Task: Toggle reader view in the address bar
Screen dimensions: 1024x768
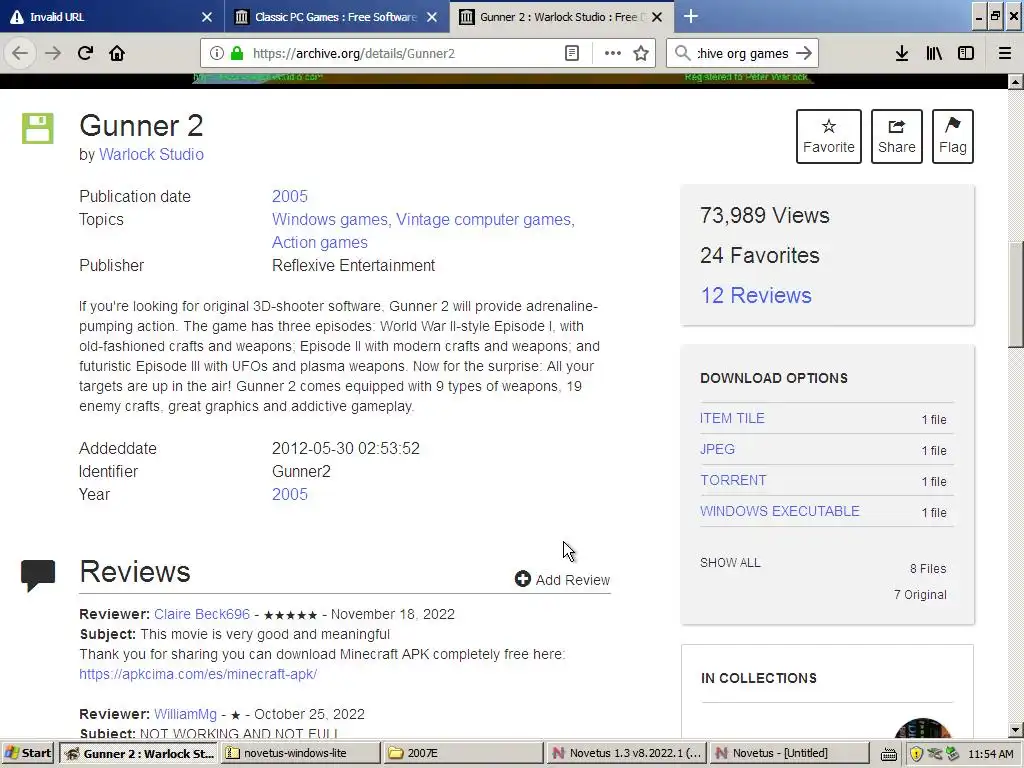Action: click(571, 53)
